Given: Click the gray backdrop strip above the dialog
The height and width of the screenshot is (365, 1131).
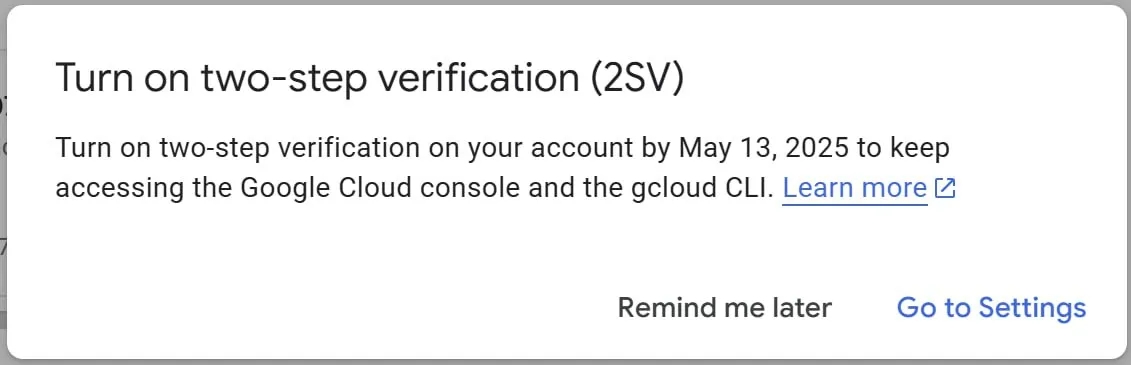Looking at the screenshot, I should click(x=566, y=2).
